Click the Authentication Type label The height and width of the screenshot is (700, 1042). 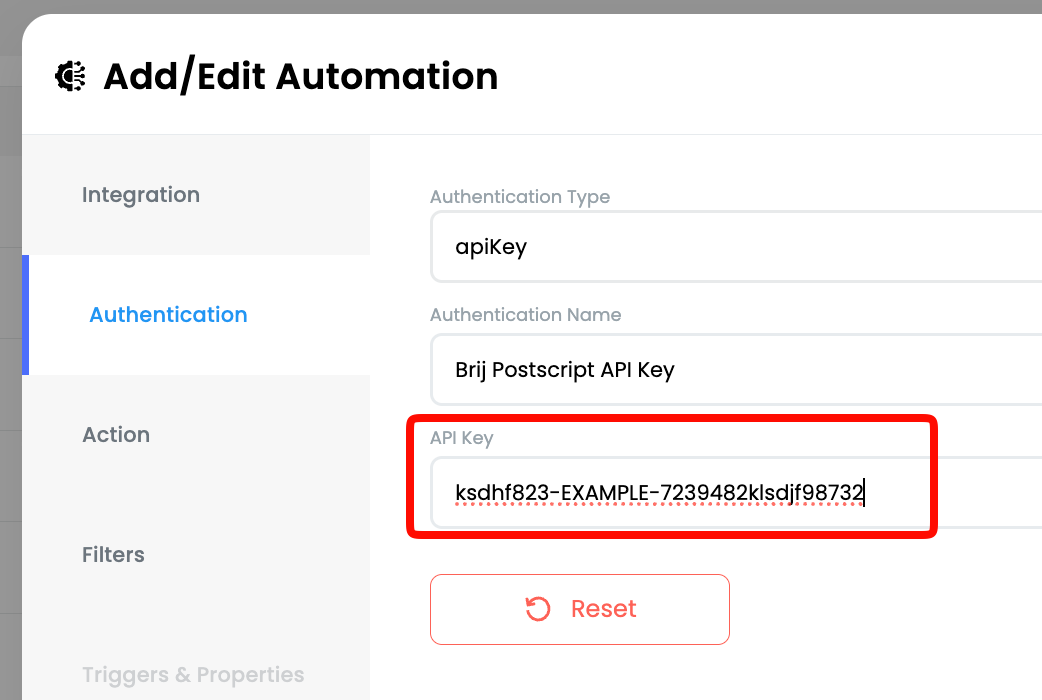tap(520, 197)
